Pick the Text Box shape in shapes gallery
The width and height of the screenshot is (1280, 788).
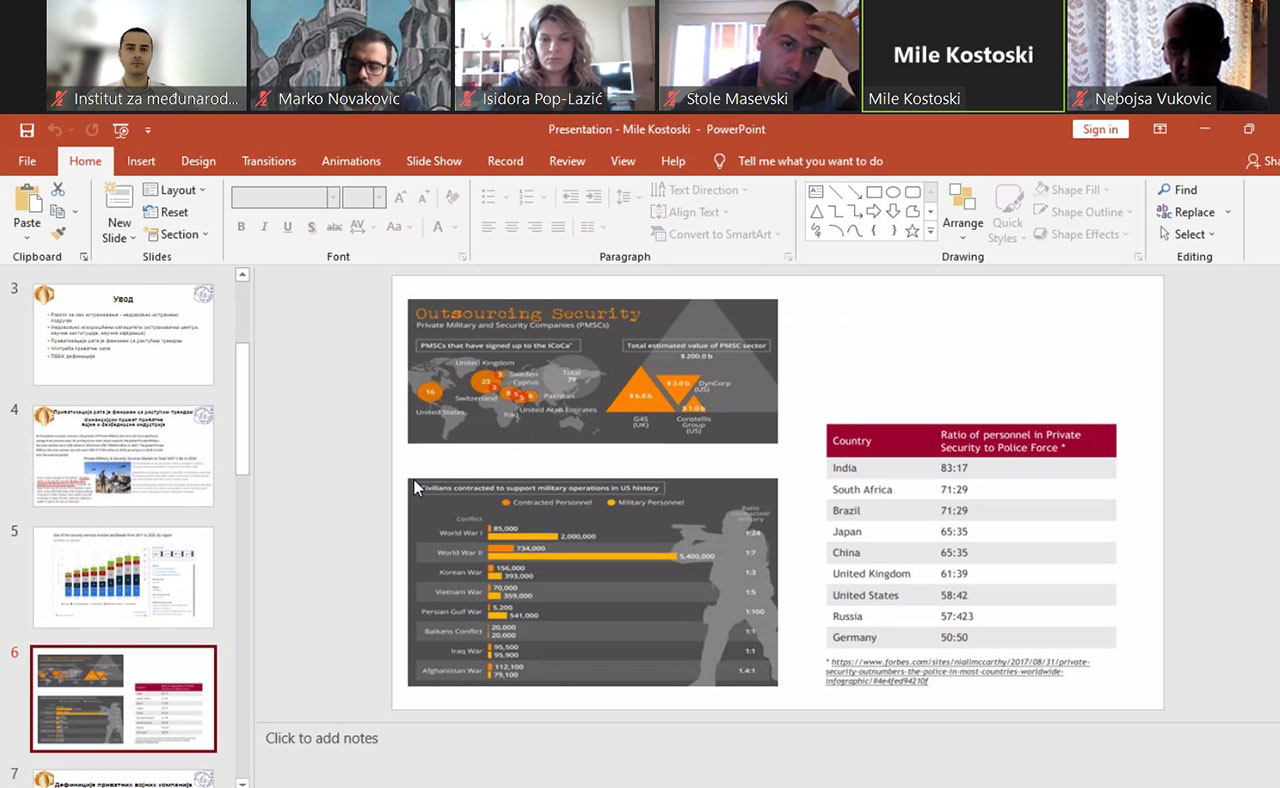pyautogui.click(x=816, y=192)
